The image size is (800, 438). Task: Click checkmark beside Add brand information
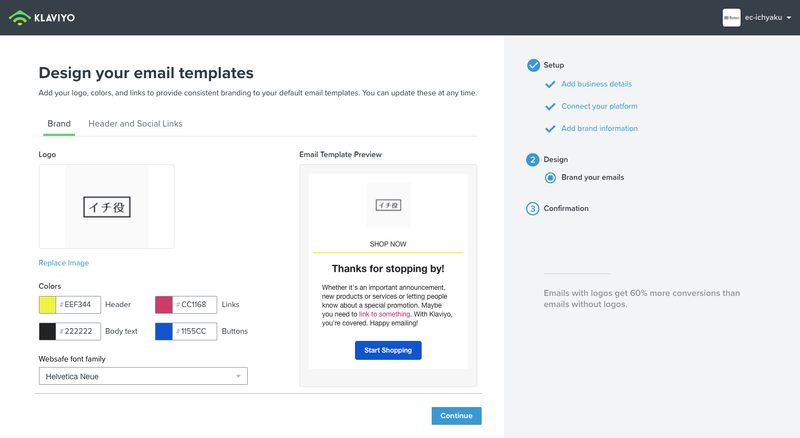pos(550,129)
